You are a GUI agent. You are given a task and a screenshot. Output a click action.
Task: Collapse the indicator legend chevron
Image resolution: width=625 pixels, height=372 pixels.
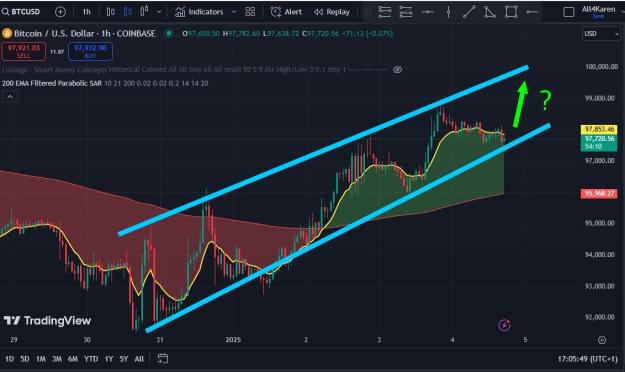10,97
